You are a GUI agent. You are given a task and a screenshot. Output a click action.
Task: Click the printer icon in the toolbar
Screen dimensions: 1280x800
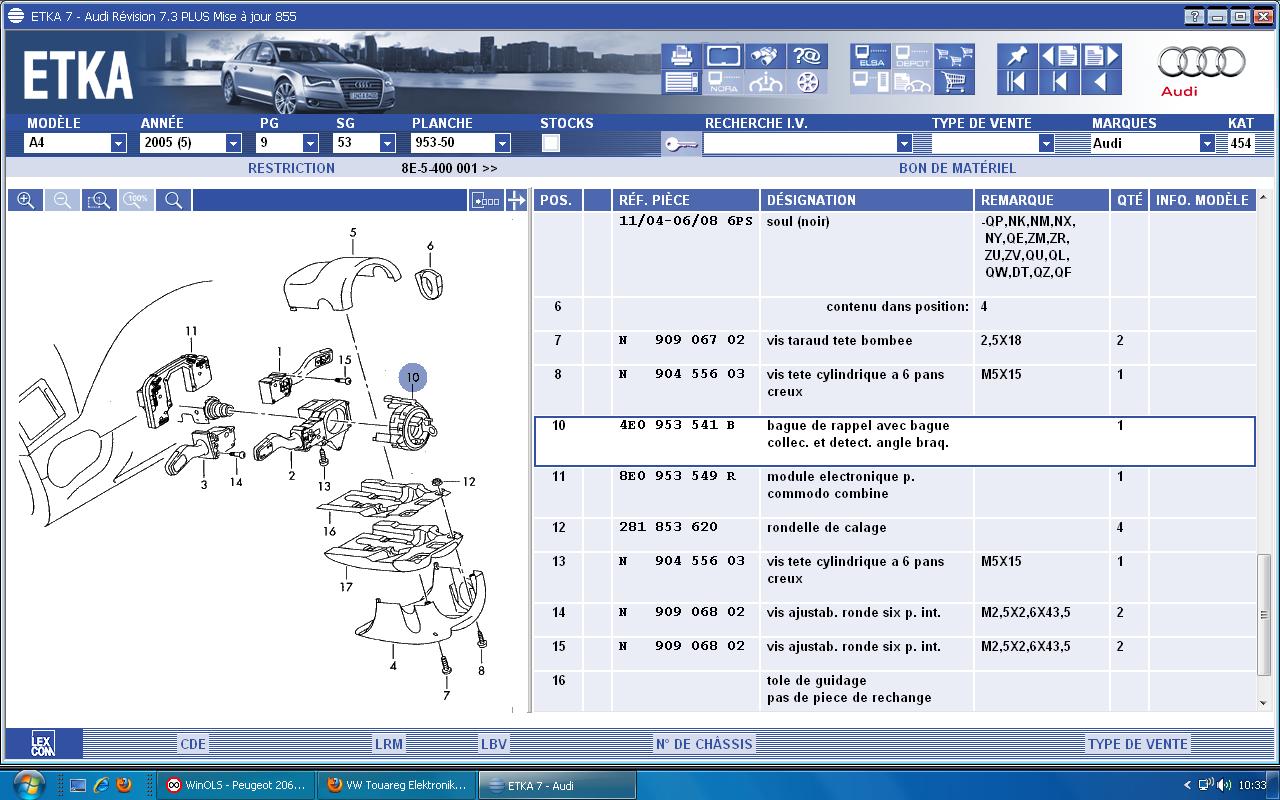point(681,56)
